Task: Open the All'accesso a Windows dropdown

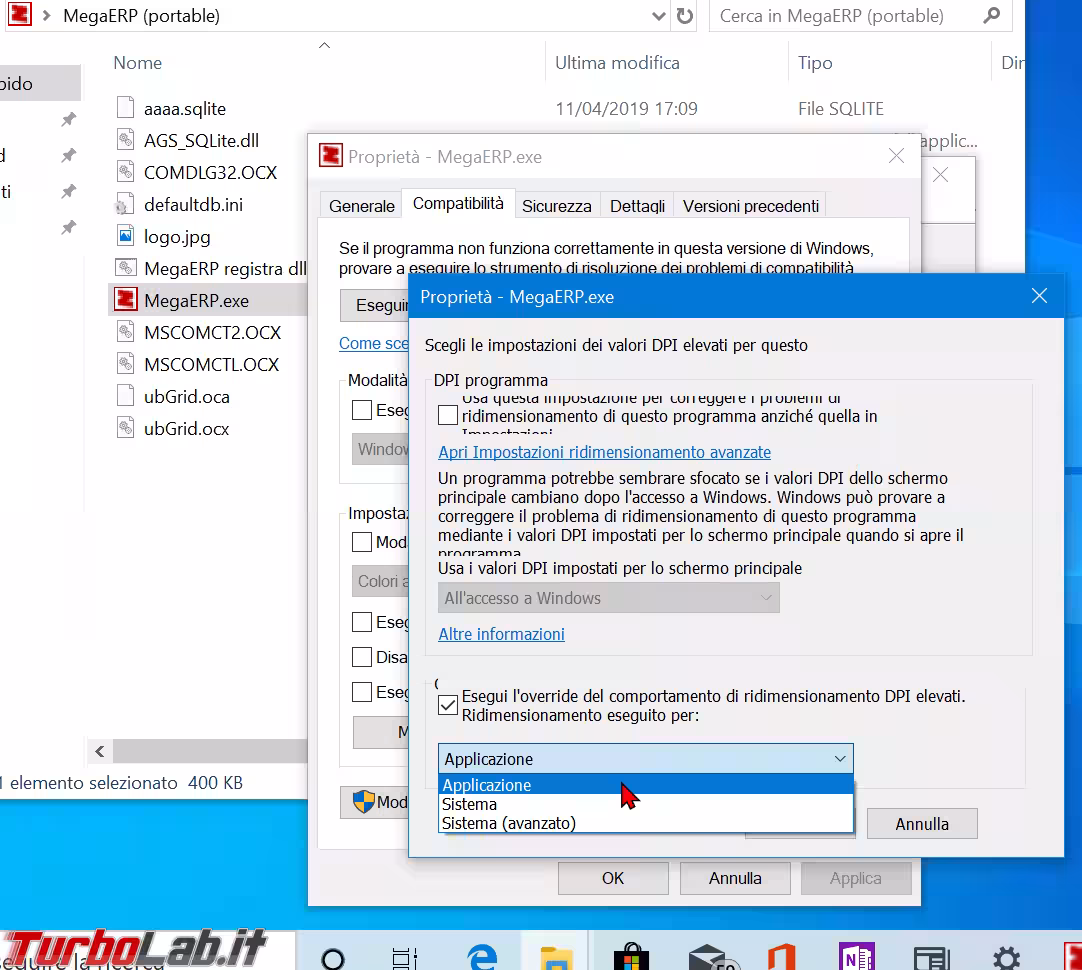Action: tap(609, 597)
